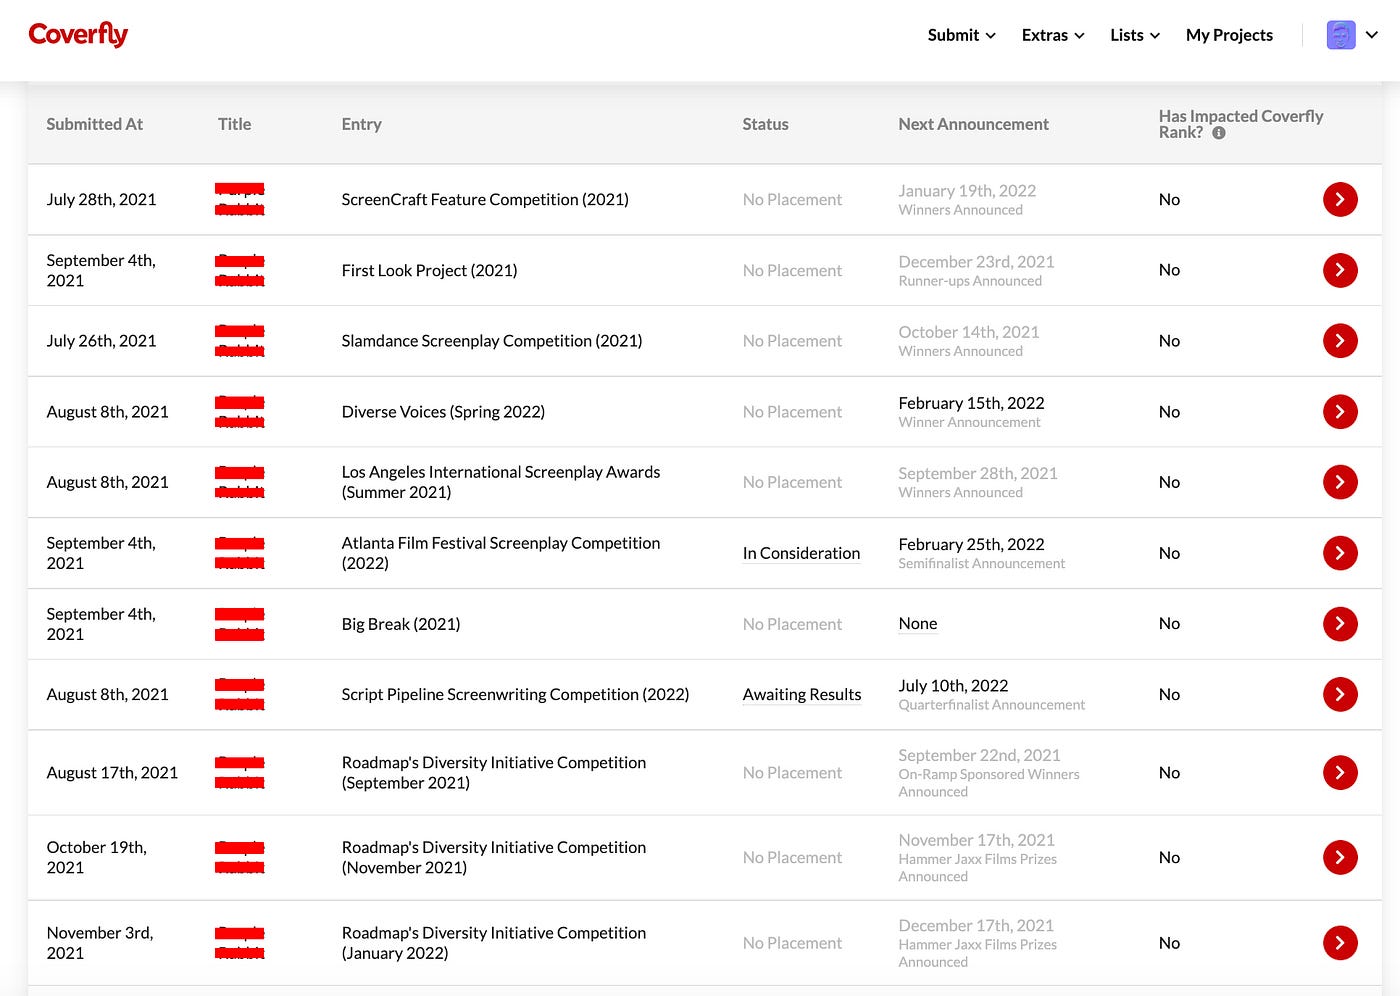Select ScreenCraft Feature Competition (2021) entry text
This screenshot has height=996, width=1400.
[485, 199]
